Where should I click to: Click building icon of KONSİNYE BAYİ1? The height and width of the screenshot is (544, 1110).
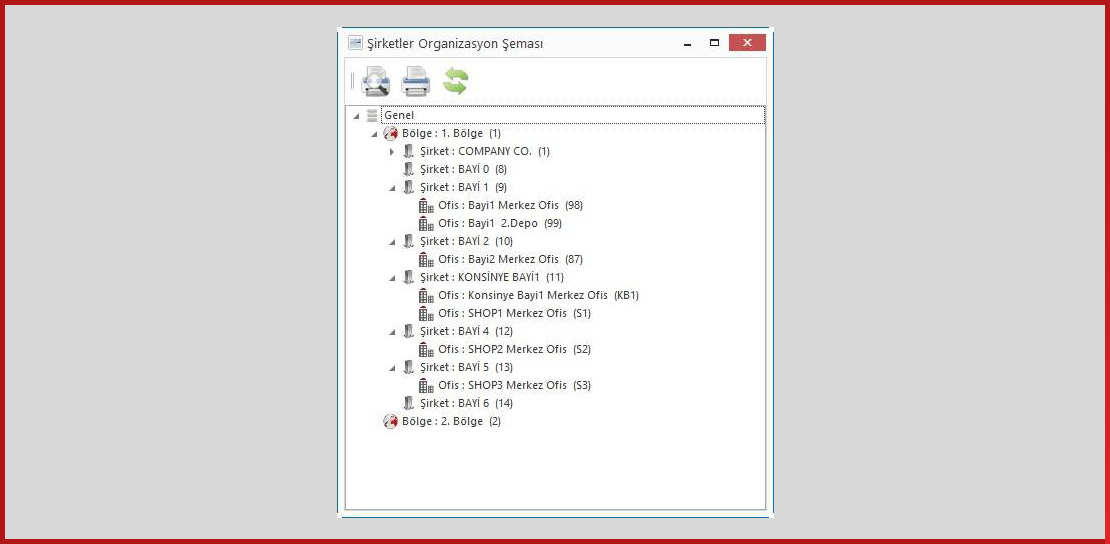[x=408, y=277]
